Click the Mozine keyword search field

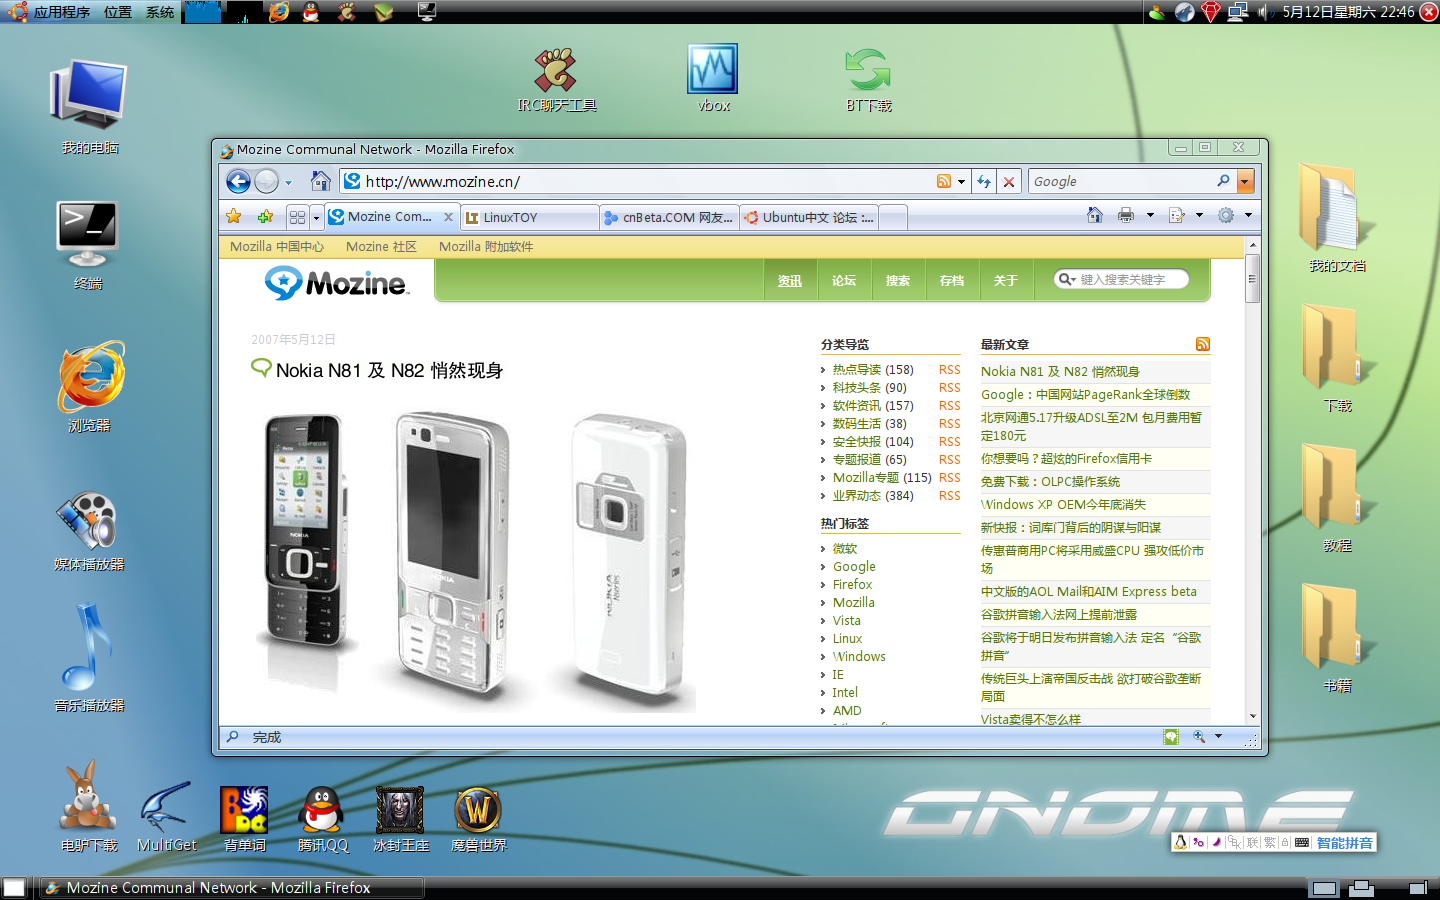(x=1122, y=279)
